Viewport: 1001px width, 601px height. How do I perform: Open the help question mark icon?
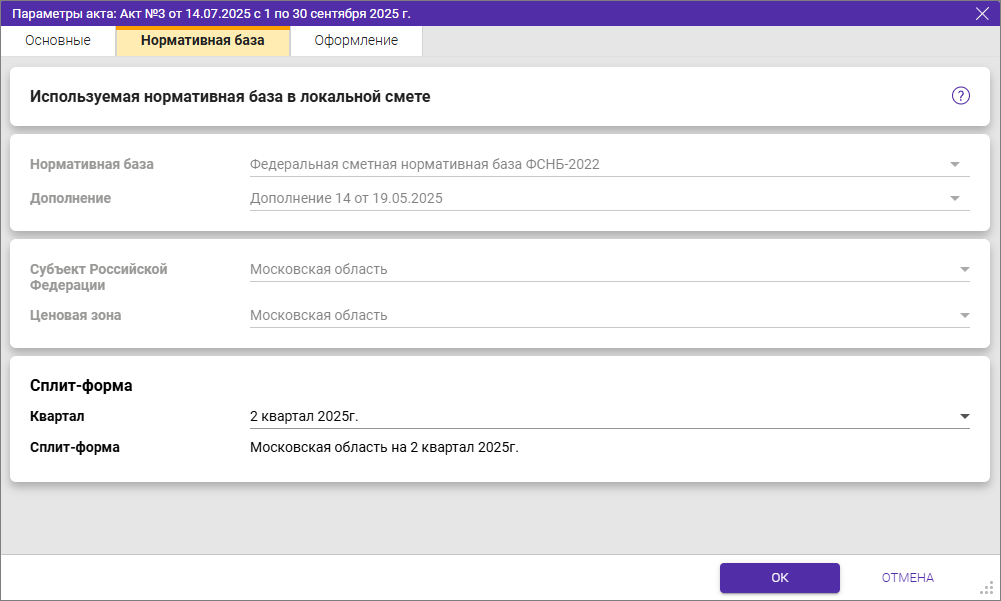click(961, 96)
